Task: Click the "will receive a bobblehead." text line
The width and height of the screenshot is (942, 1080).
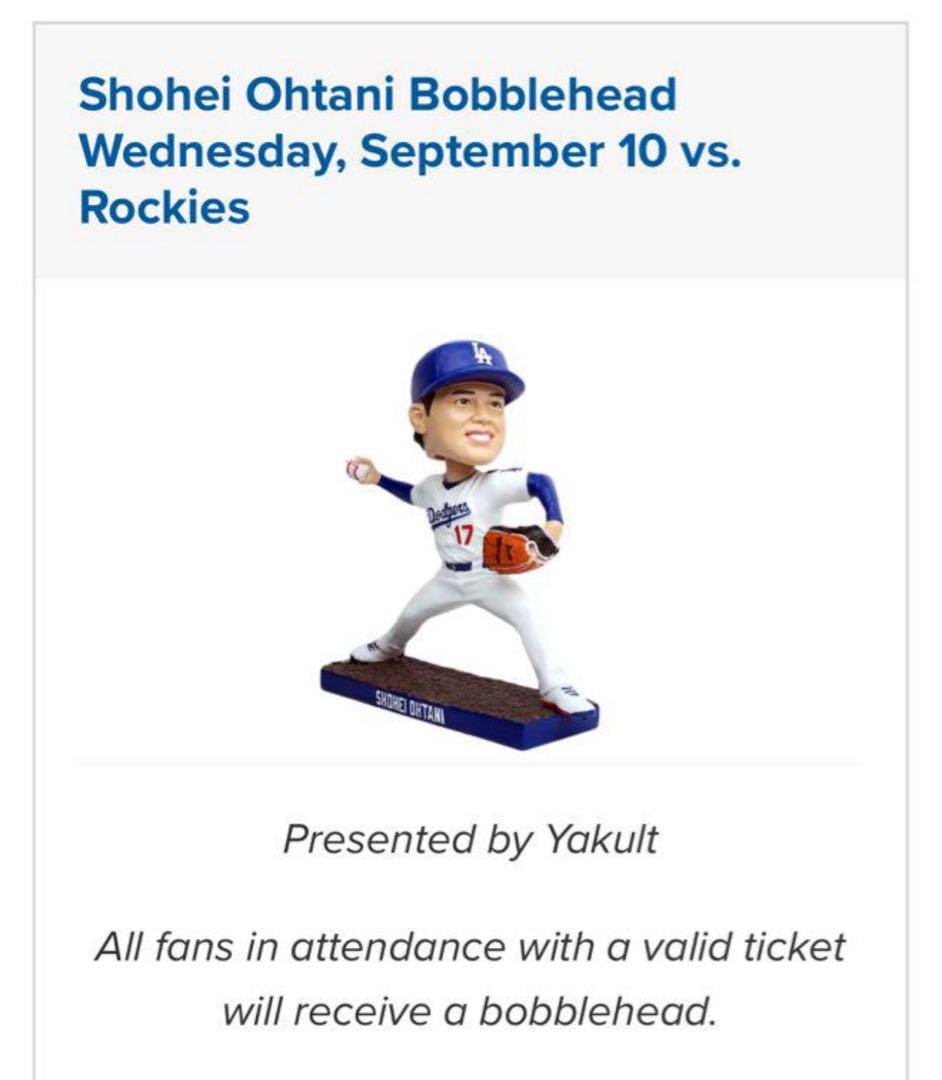Action: (x=470, y=1012)
